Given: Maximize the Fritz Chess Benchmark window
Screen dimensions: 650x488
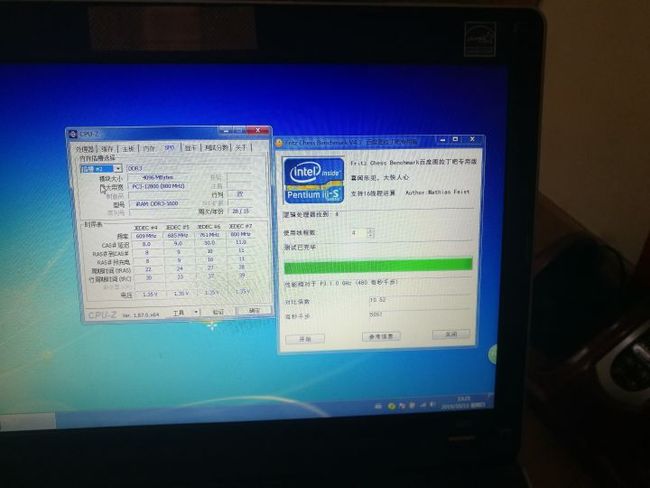Looking at the screenshot, I should pos(455,139).
